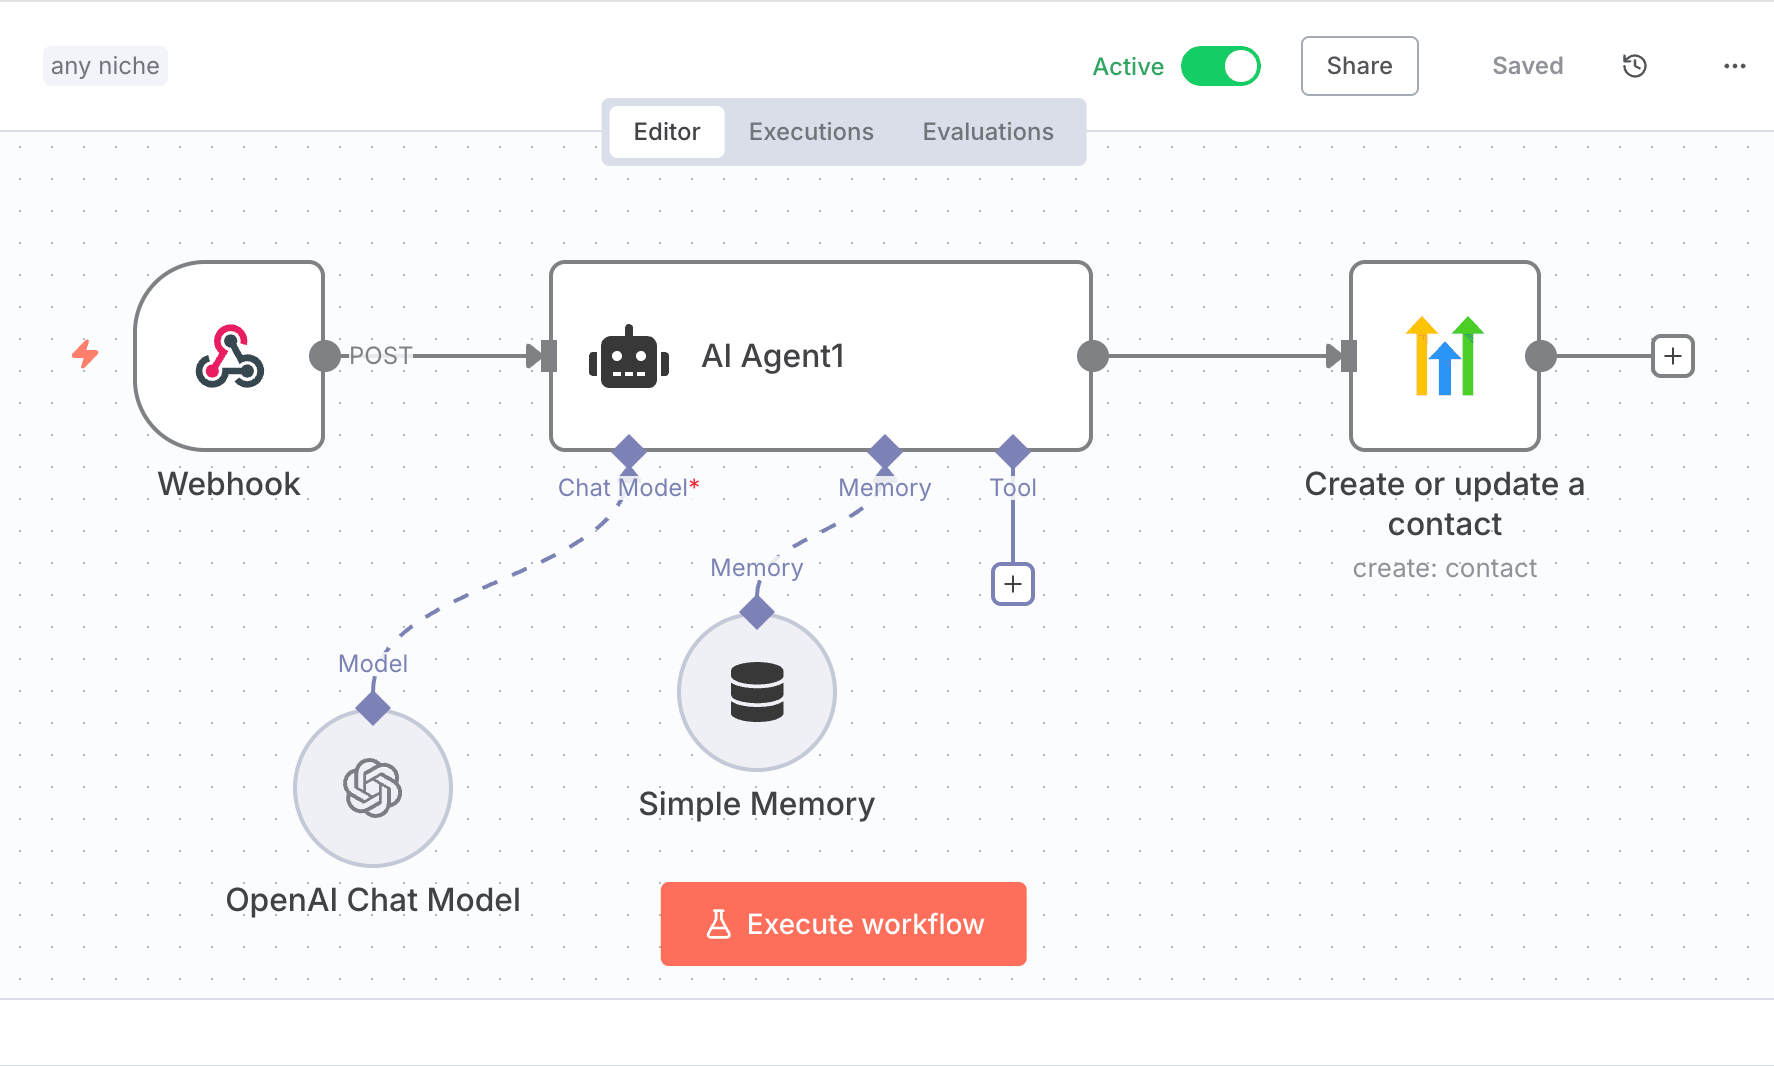Screen dimensions: 1774x1066
Task: Click the Webhook output connector dot
Action: point(325,356)
